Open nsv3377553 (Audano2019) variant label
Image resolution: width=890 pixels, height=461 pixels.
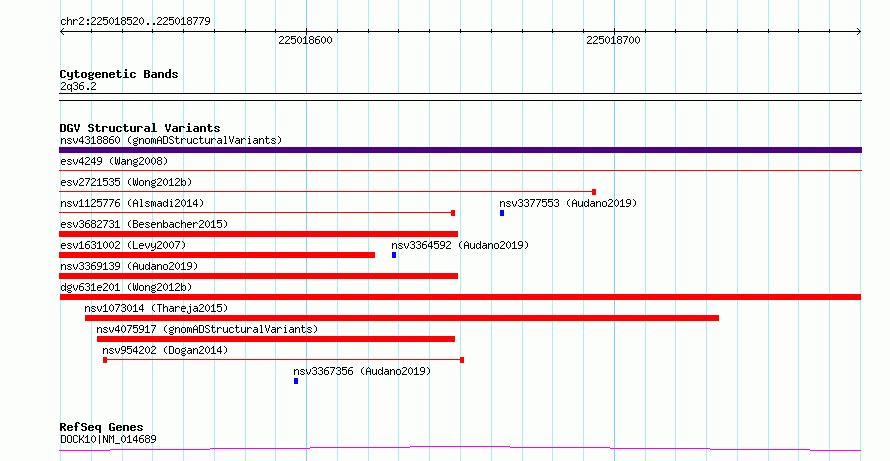point(568,203)
